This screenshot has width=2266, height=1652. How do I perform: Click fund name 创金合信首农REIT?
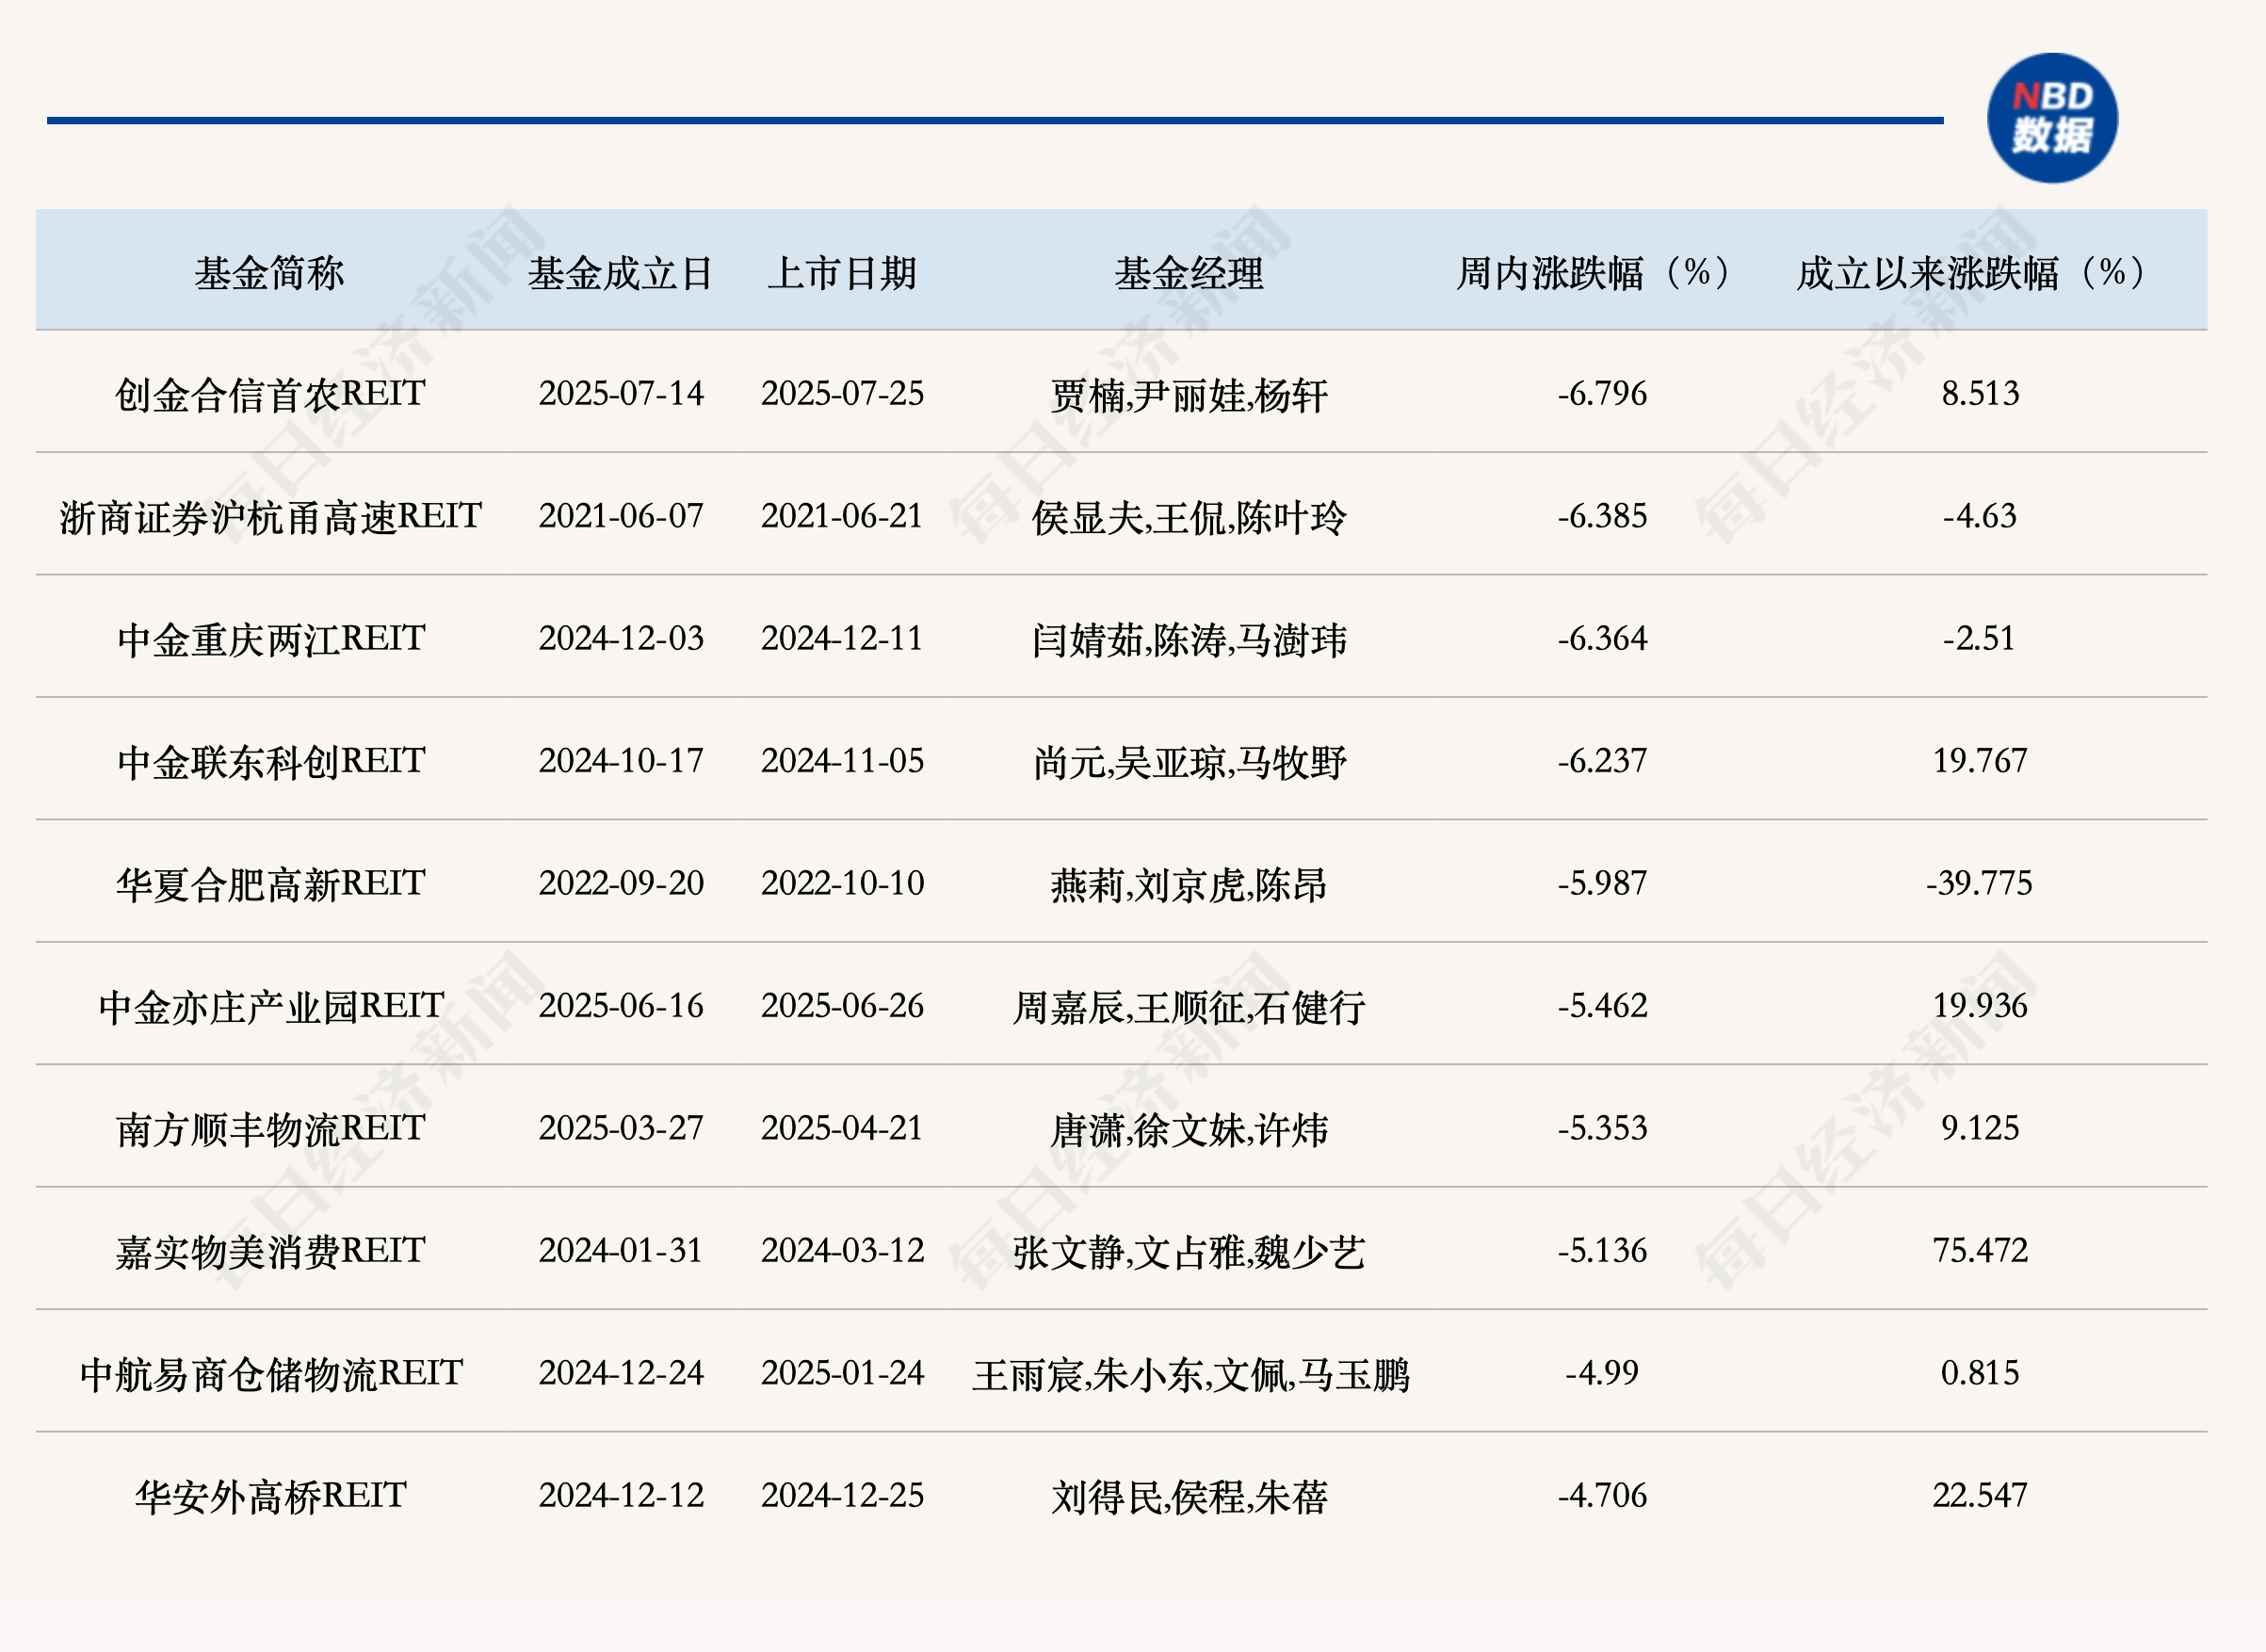click(x=270, y=394)
